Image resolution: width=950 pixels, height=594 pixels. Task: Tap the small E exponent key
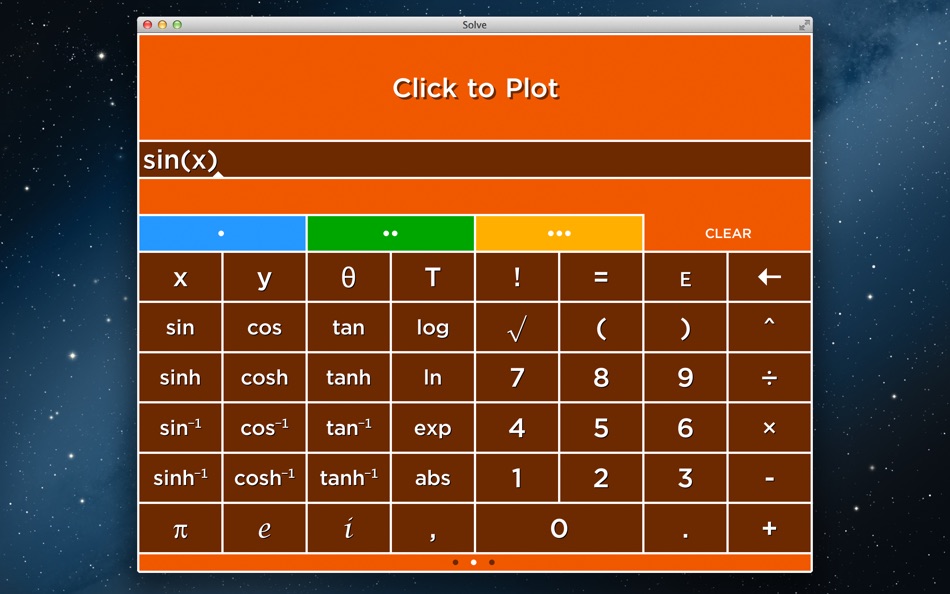tap(685, 278)
